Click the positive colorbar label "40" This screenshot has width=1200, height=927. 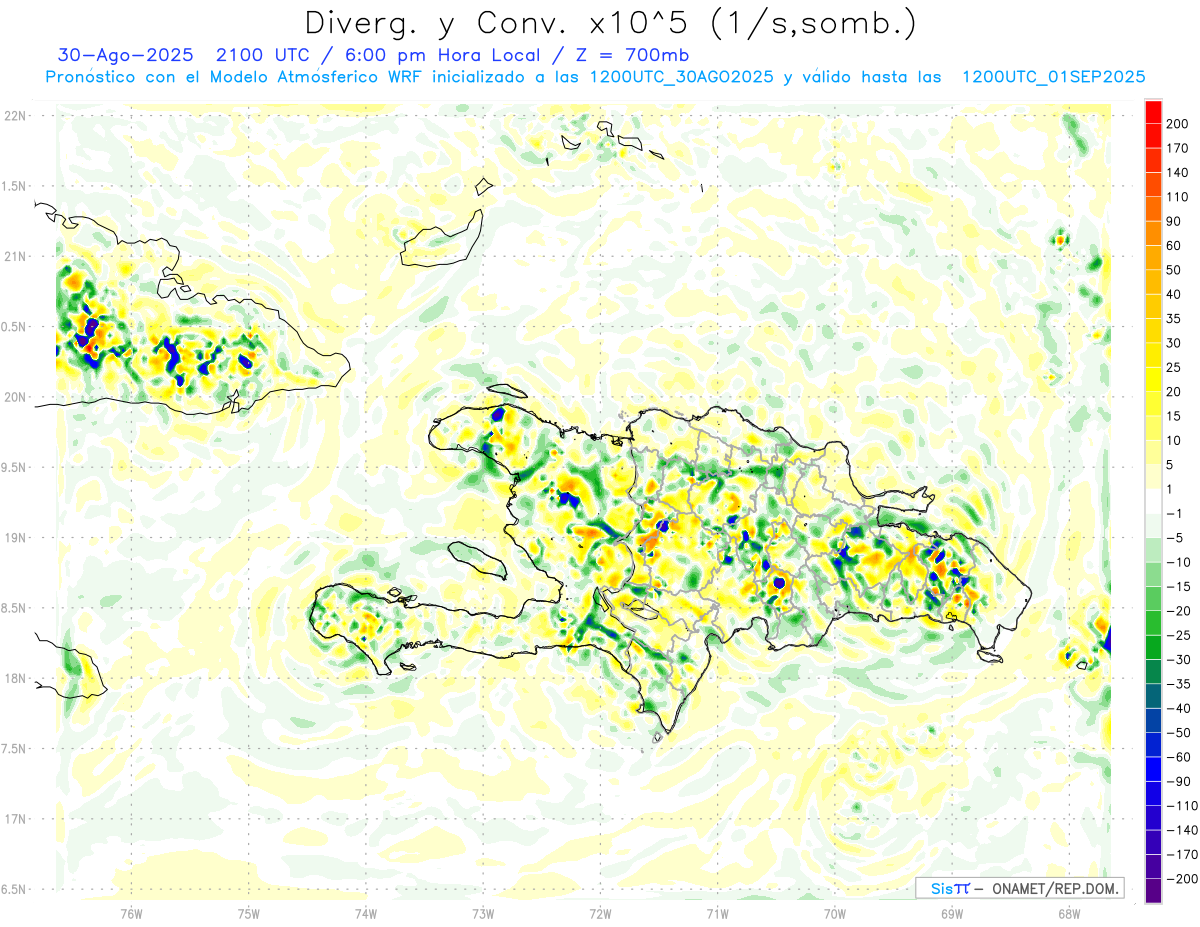(x=1174, y=295)
